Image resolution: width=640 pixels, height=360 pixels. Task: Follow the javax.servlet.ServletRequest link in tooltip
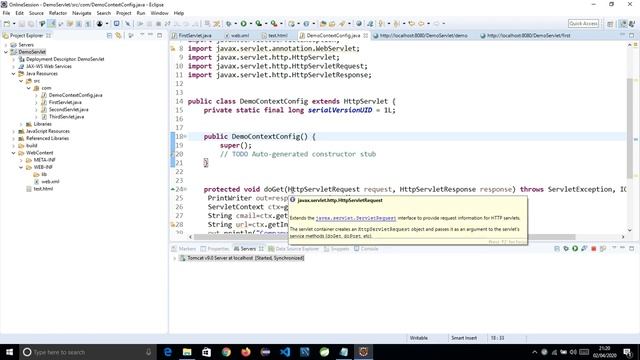coord(356,218)
